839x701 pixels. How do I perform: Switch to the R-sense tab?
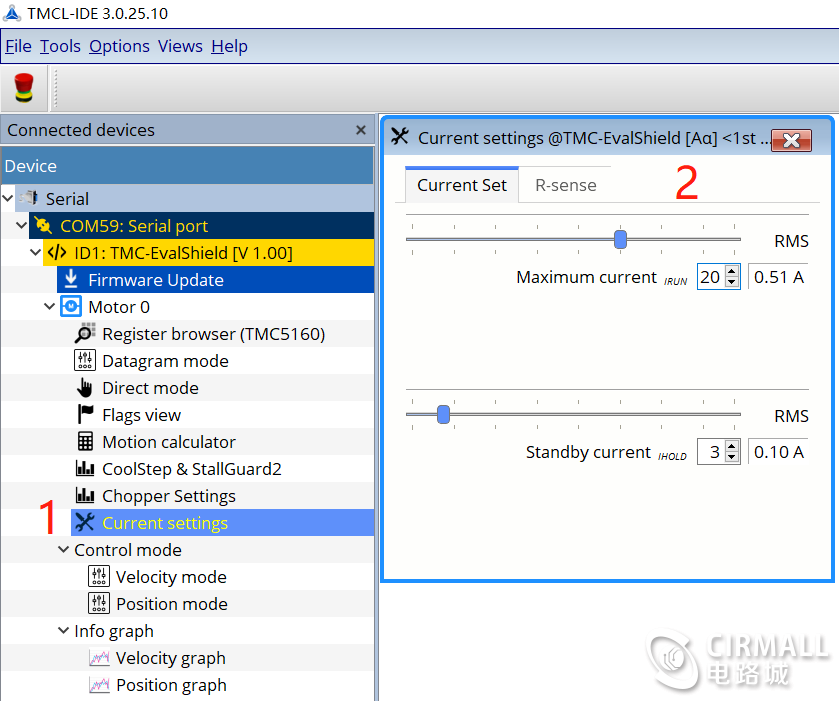pyautogui.click(x=565, y=185)
